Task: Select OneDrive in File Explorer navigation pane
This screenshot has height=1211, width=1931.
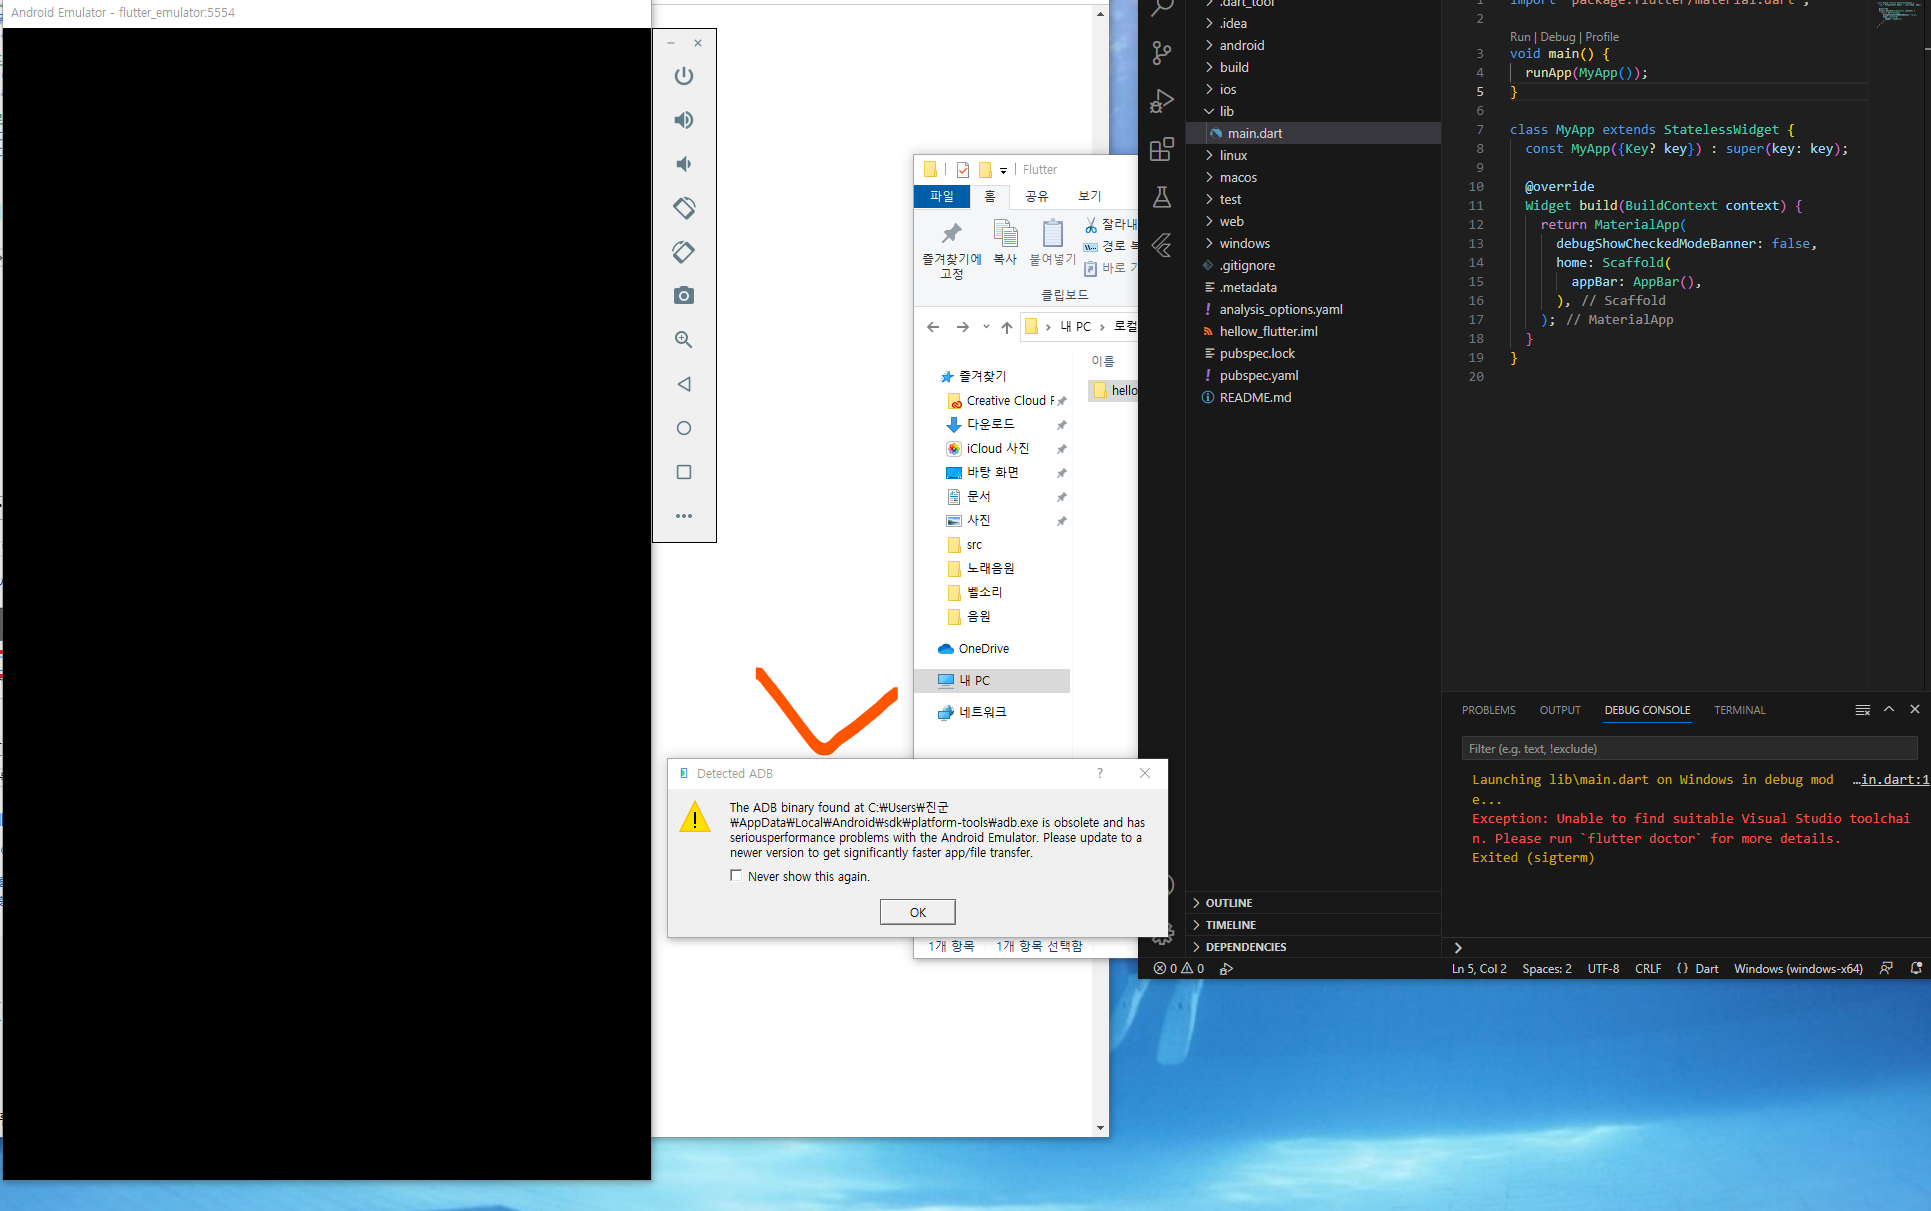Action: click(983, 649)
